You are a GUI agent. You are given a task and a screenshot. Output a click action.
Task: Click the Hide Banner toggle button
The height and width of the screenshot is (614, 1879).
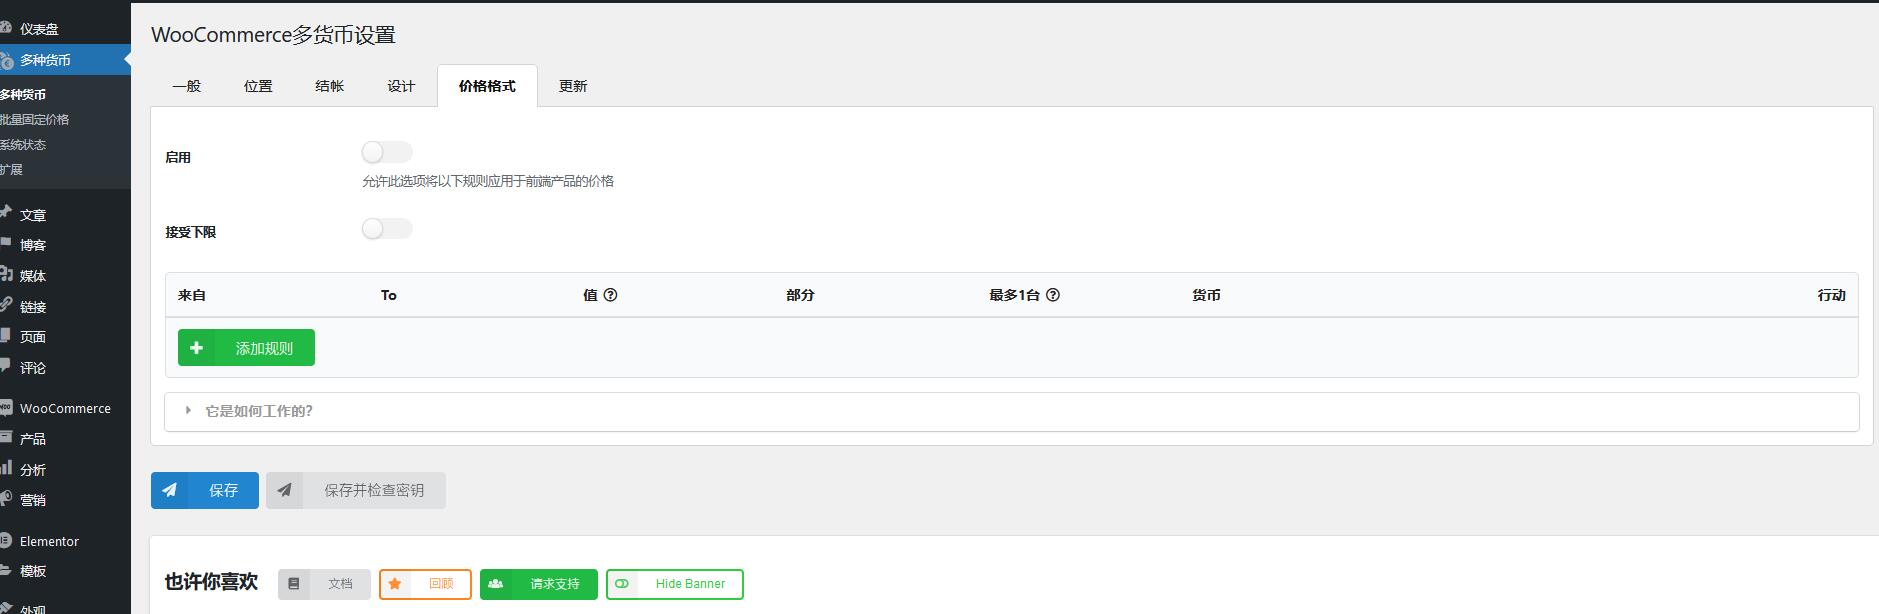674,584
